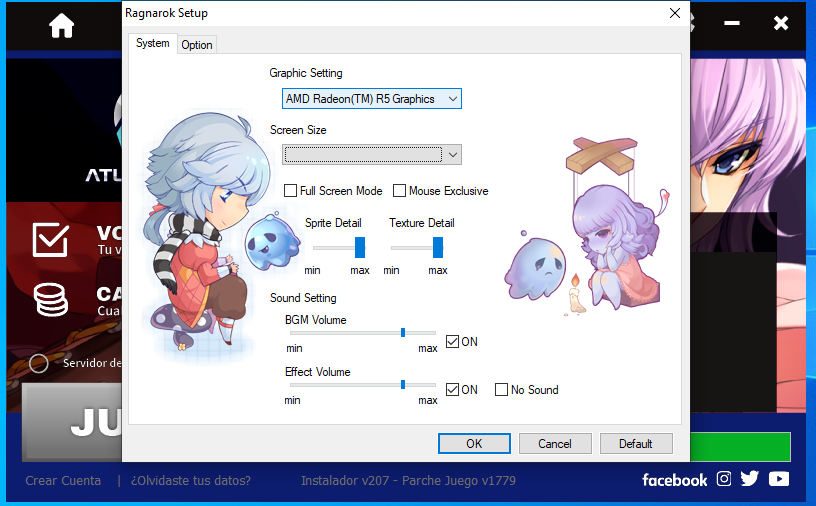
Task: Select the Servidor radio button in launcher
Action: click(x=39, y=363)
